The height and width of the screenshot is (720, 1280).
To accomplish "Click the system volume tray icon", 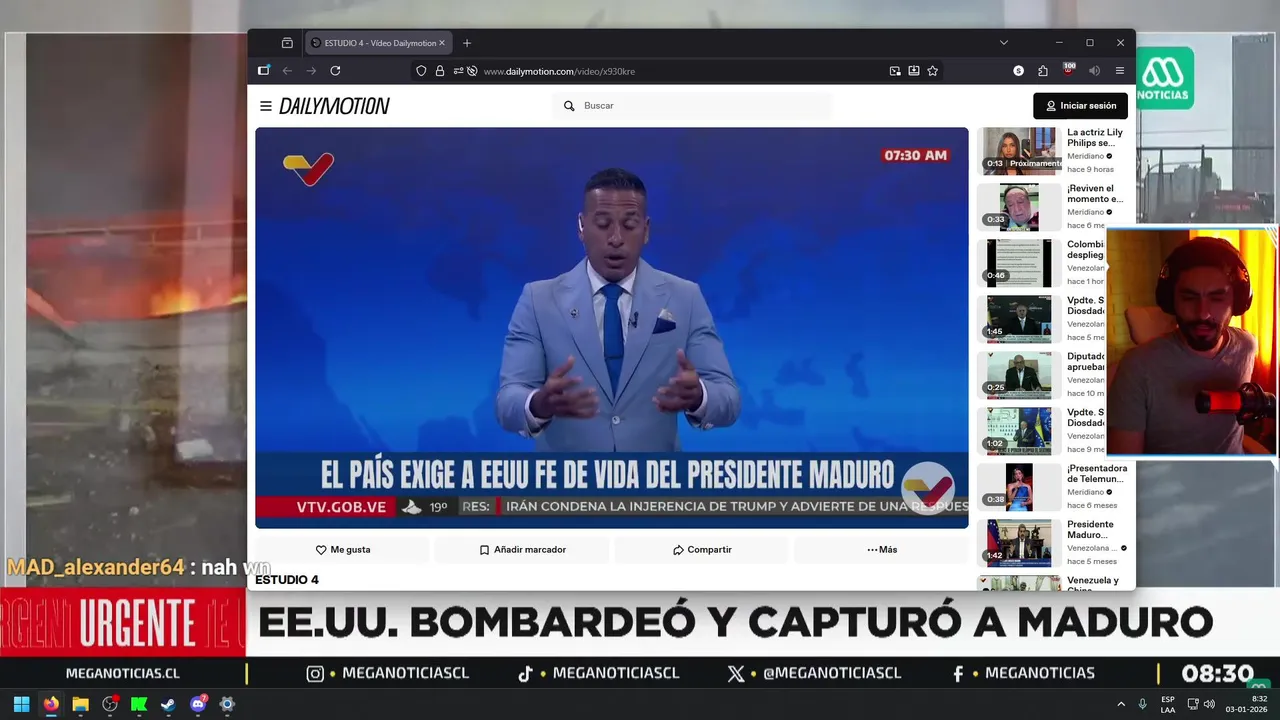I will tap(1211, 704).
